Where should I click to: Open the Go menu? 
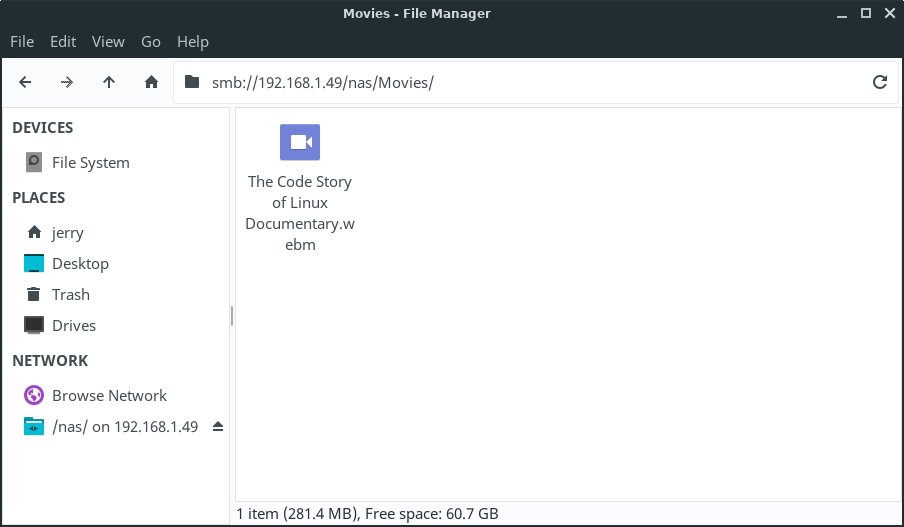[151, 41]
